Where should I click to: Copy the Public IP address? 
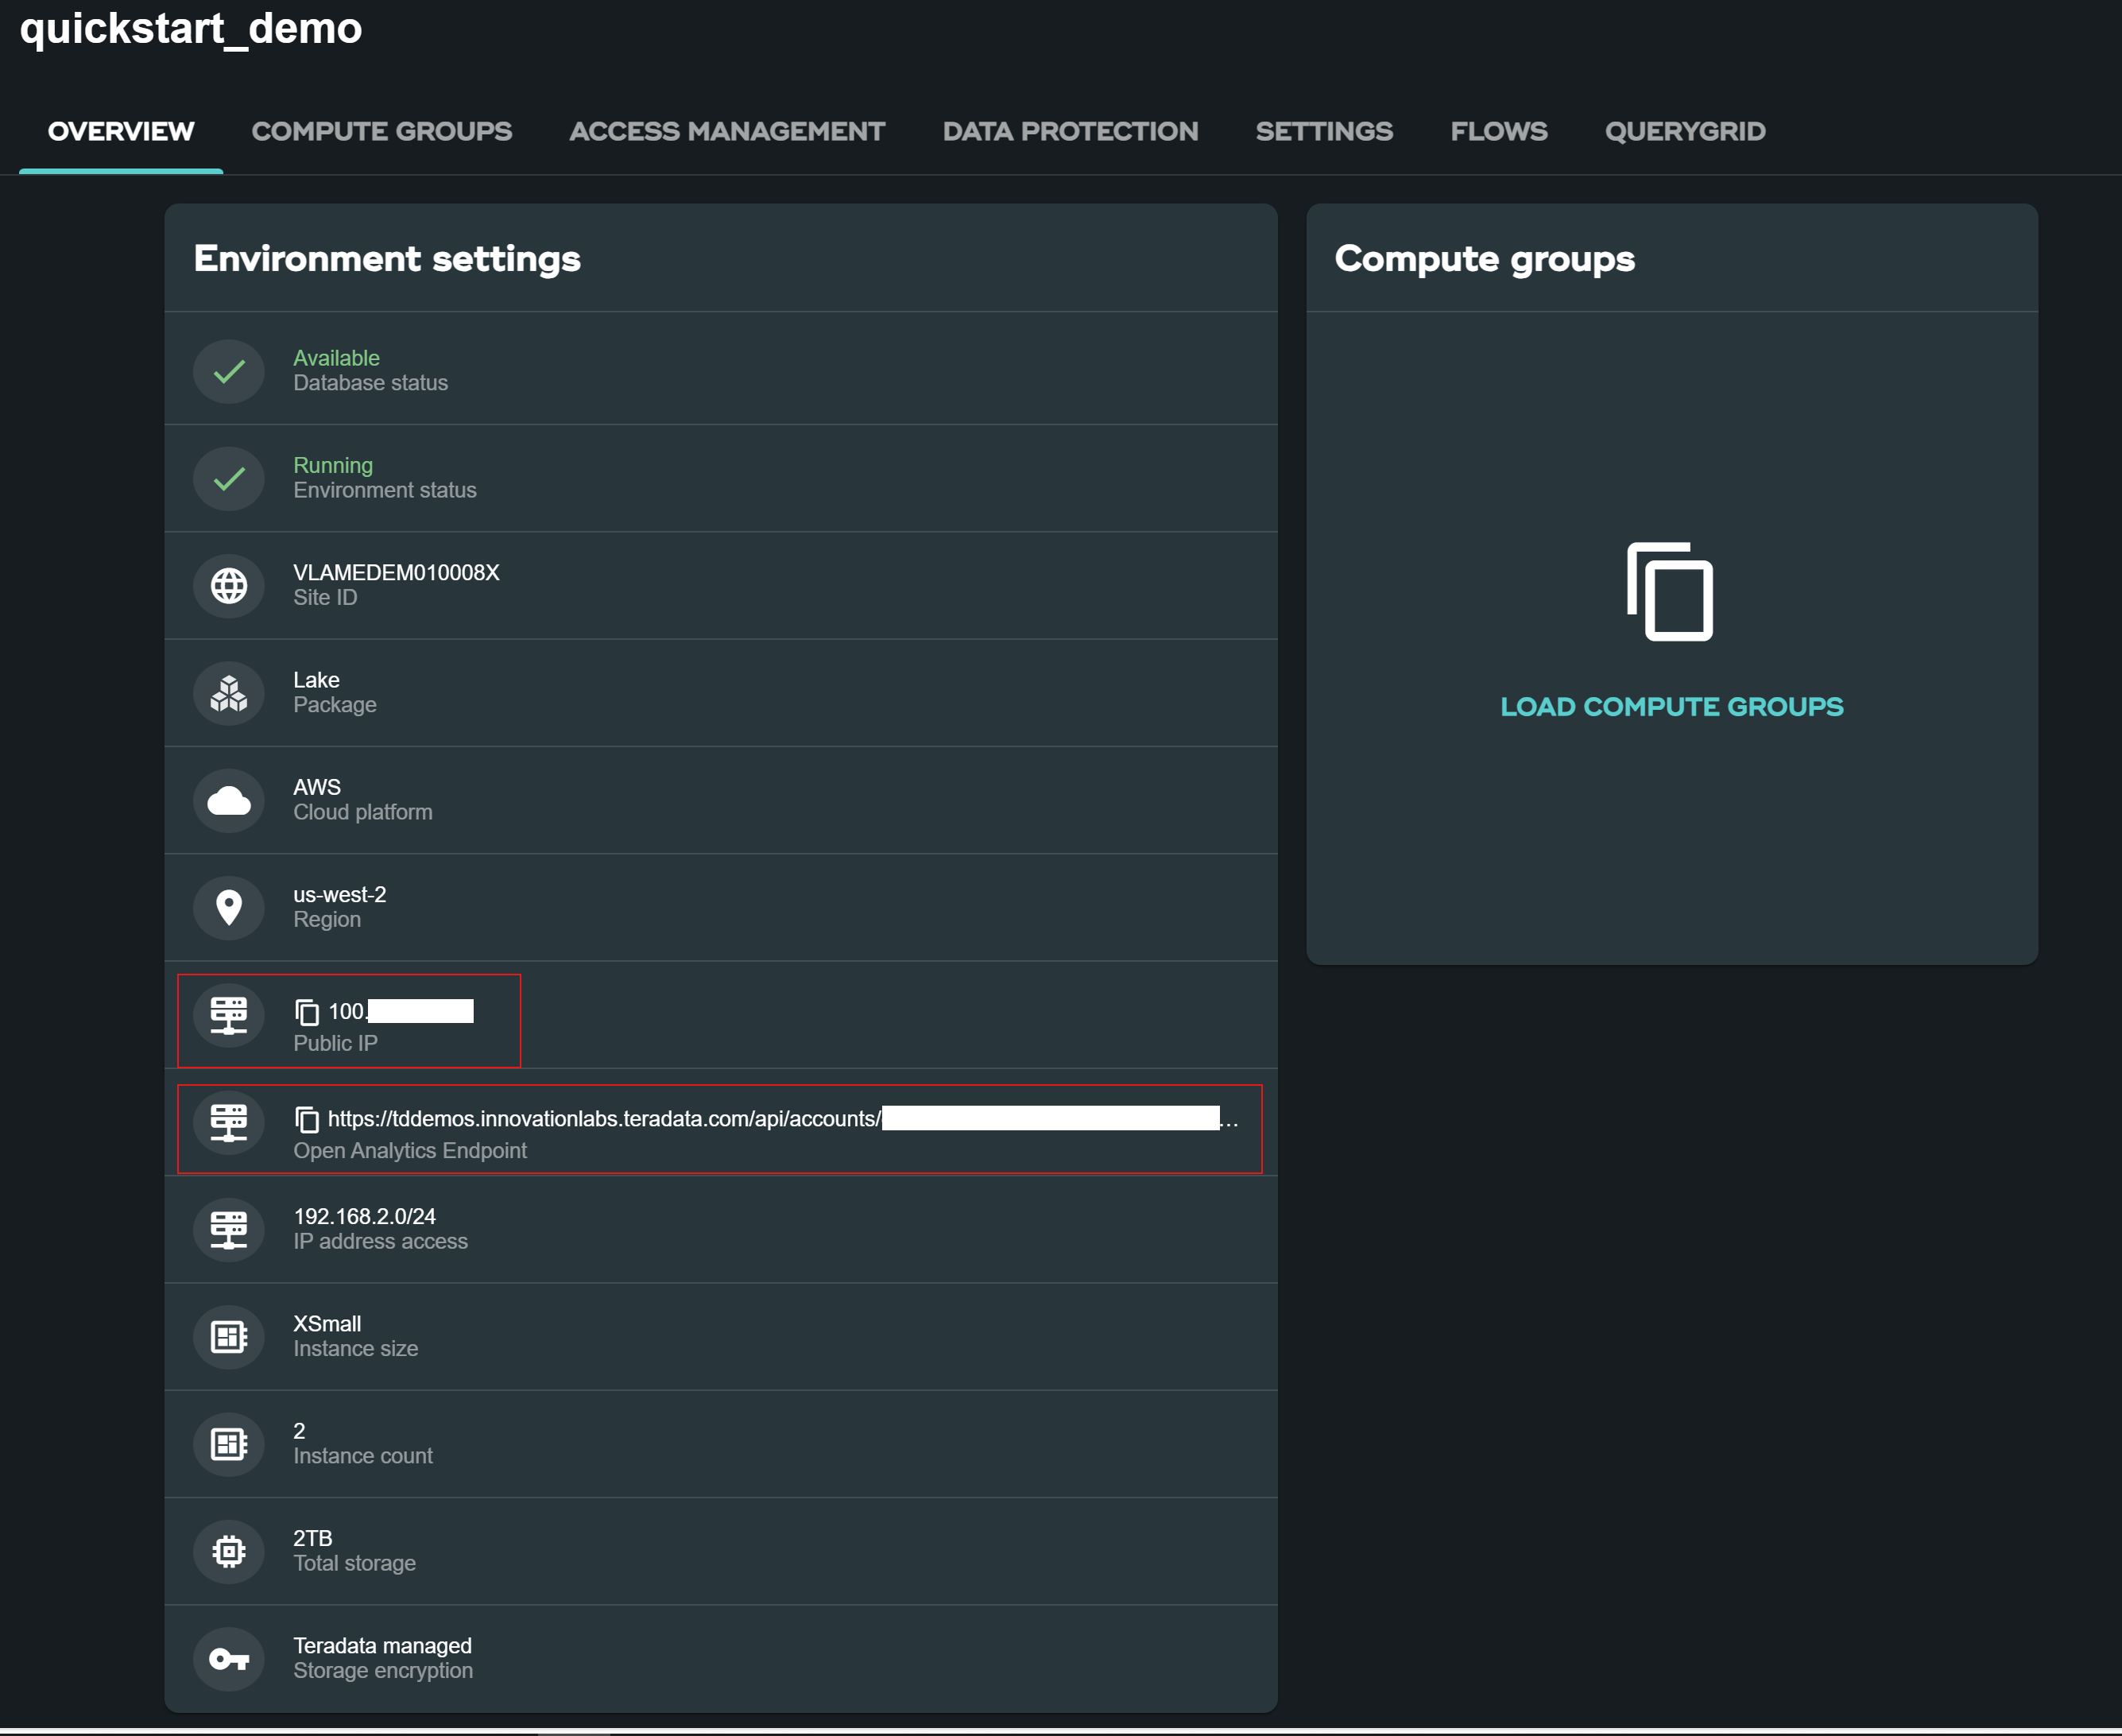(307, 1012)
